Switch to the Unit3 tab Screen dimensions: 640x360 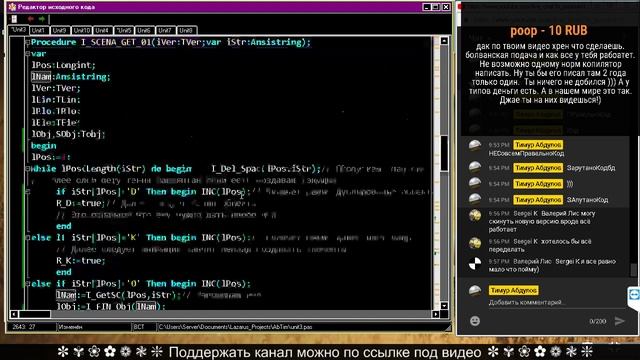point(18,30)
